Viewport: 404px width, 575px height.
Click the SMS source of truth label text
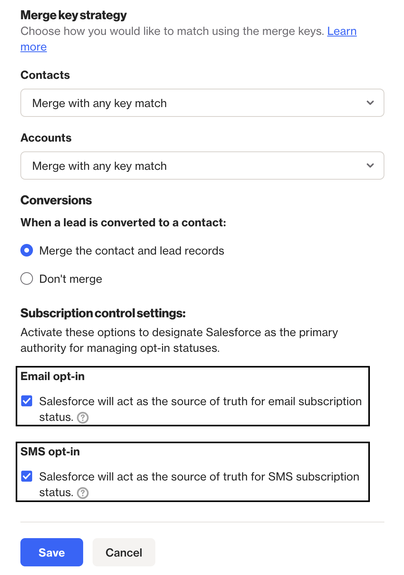point(199,484)
